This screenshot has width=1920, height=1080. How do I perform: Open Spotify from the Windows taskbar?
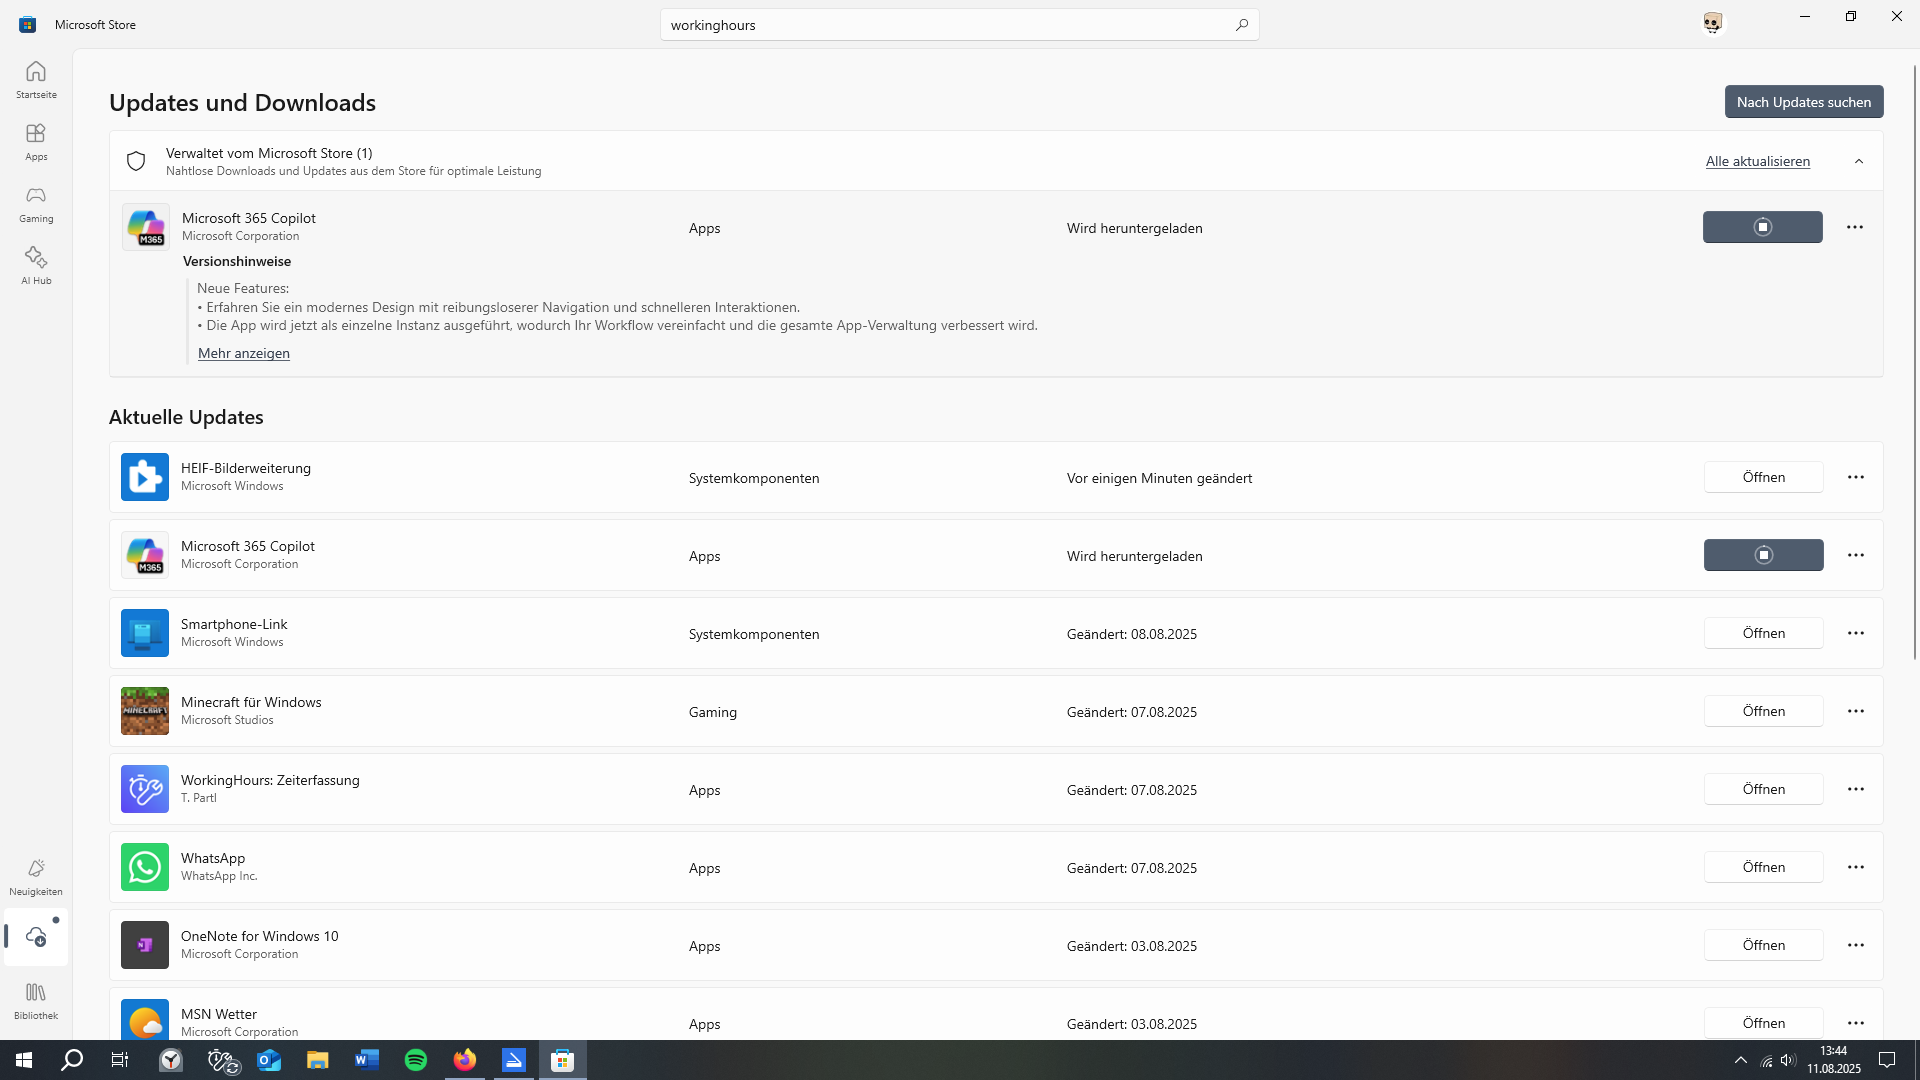pyautogui.click(x=416, y=1060)
